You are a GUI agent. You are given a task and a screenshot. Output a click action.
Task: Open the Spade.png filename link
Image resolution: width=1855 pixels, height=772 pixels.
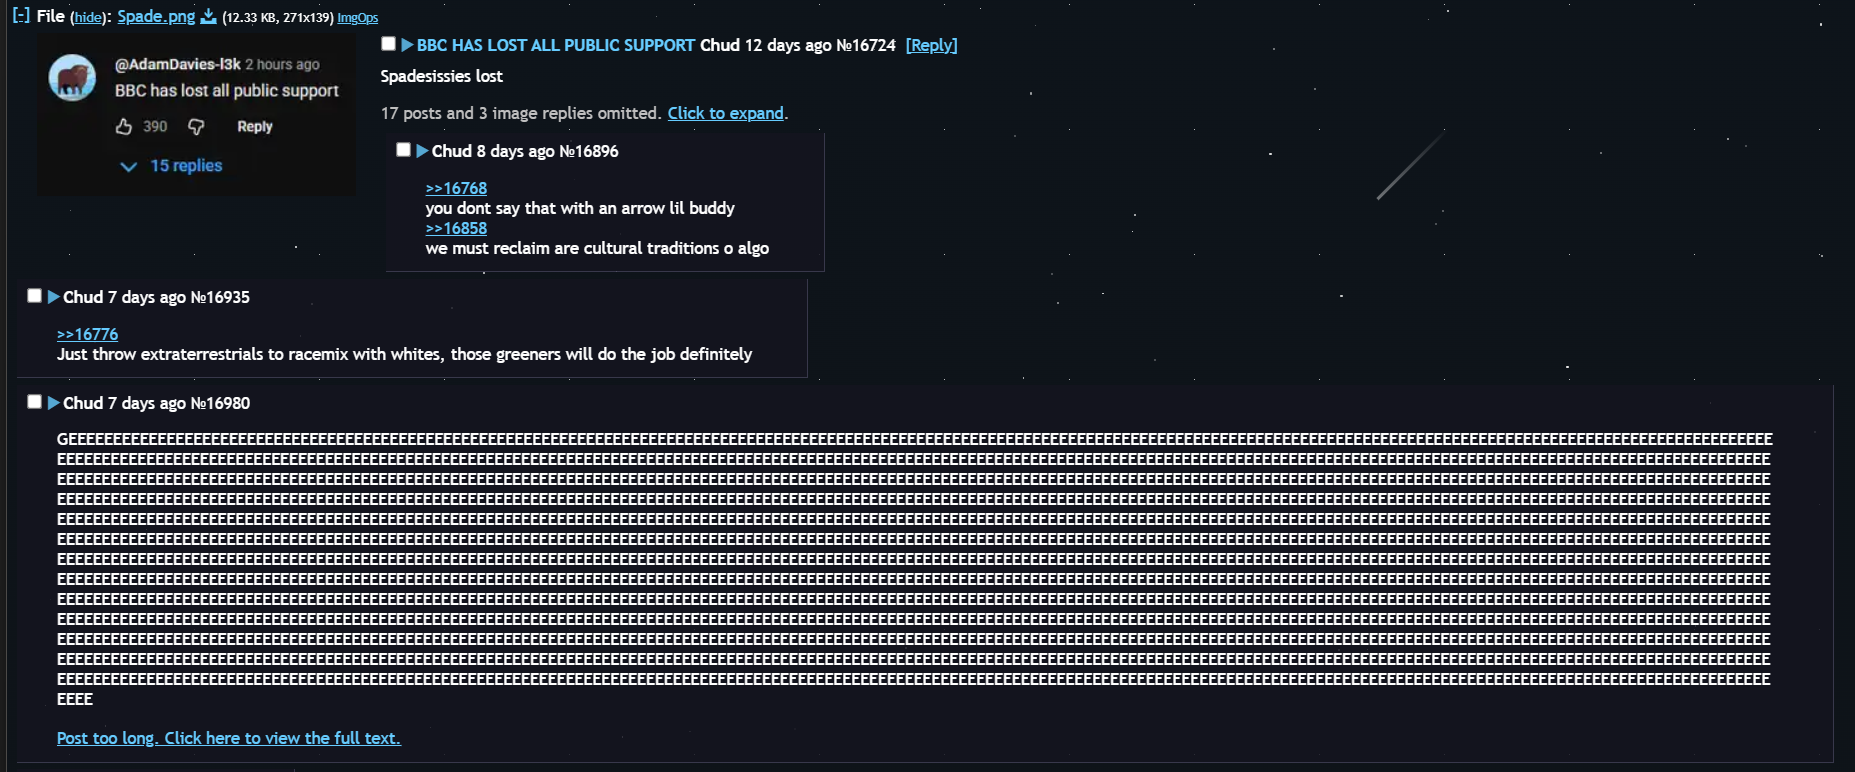[x=156, y=16]
